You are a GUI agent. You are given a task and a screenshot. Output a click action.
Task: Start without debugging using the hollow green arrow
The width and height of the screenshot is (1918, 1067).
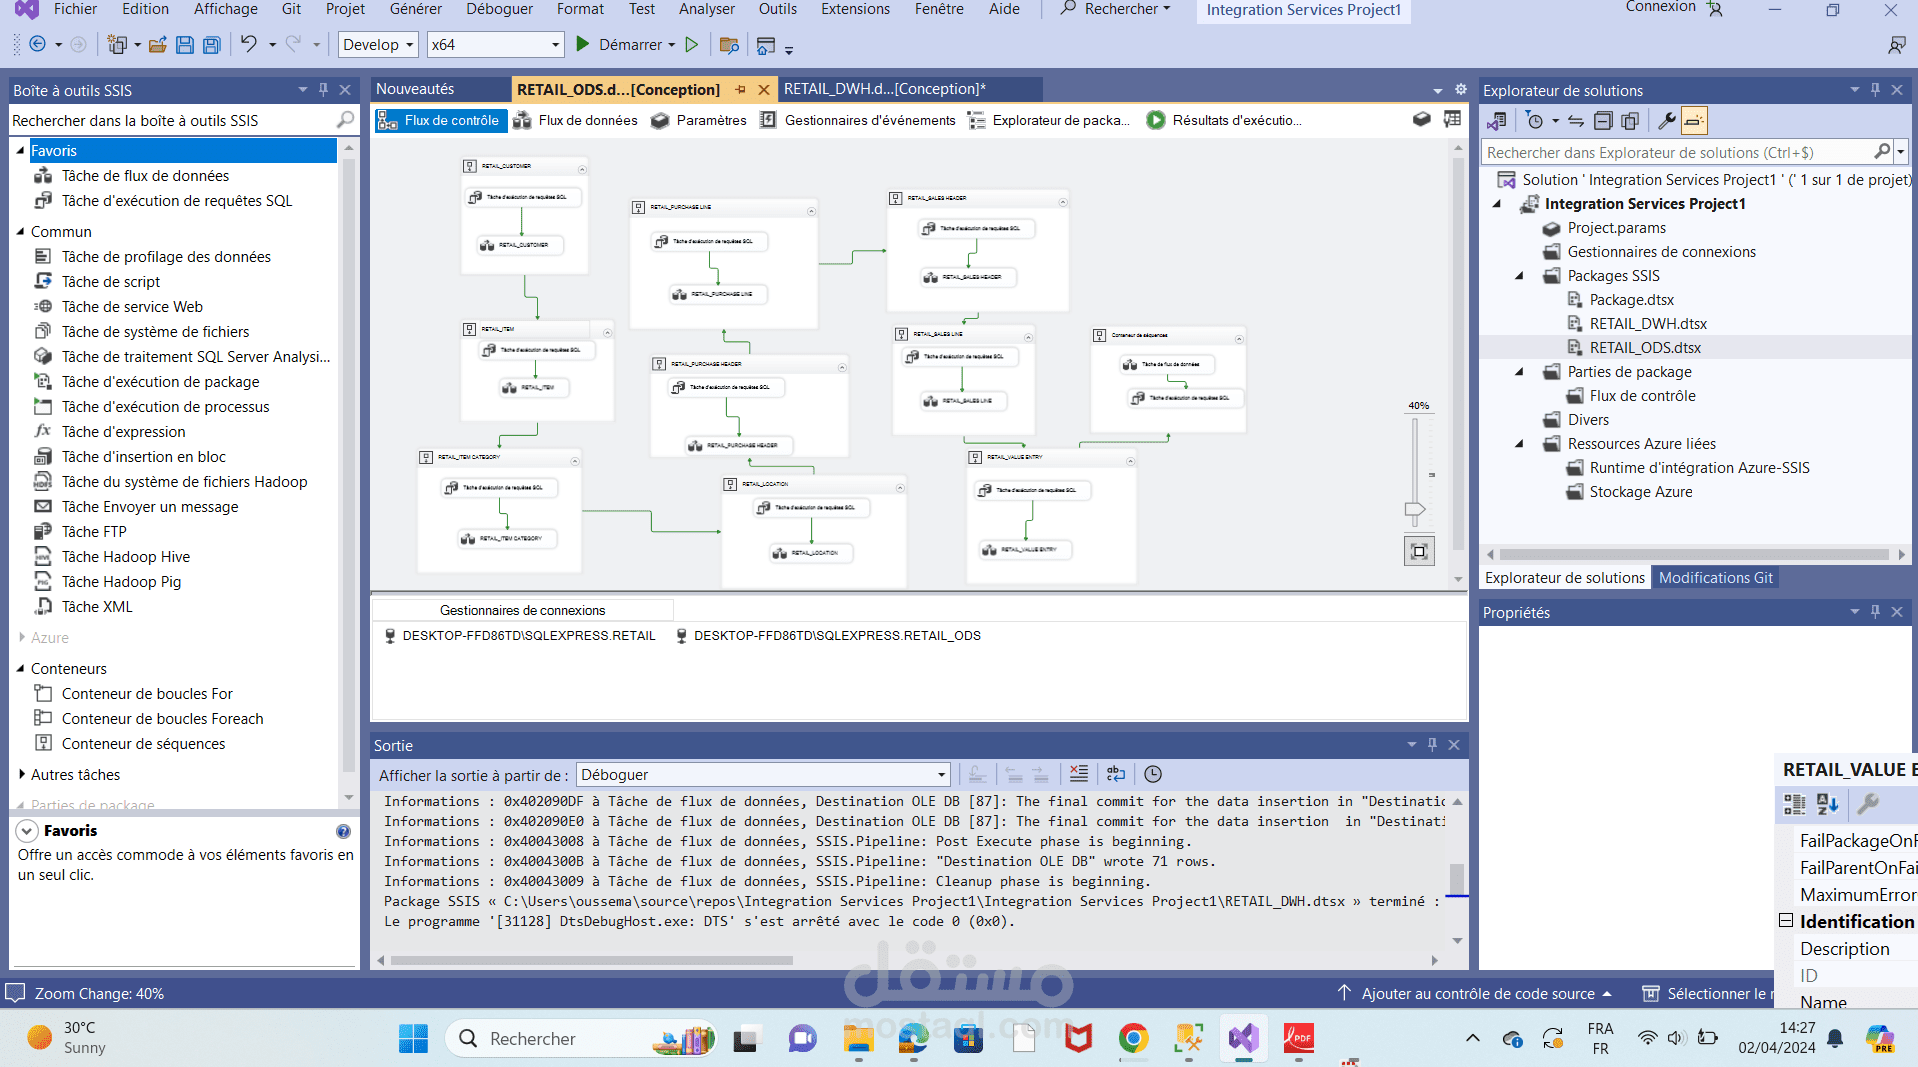(x=691, y=45)
